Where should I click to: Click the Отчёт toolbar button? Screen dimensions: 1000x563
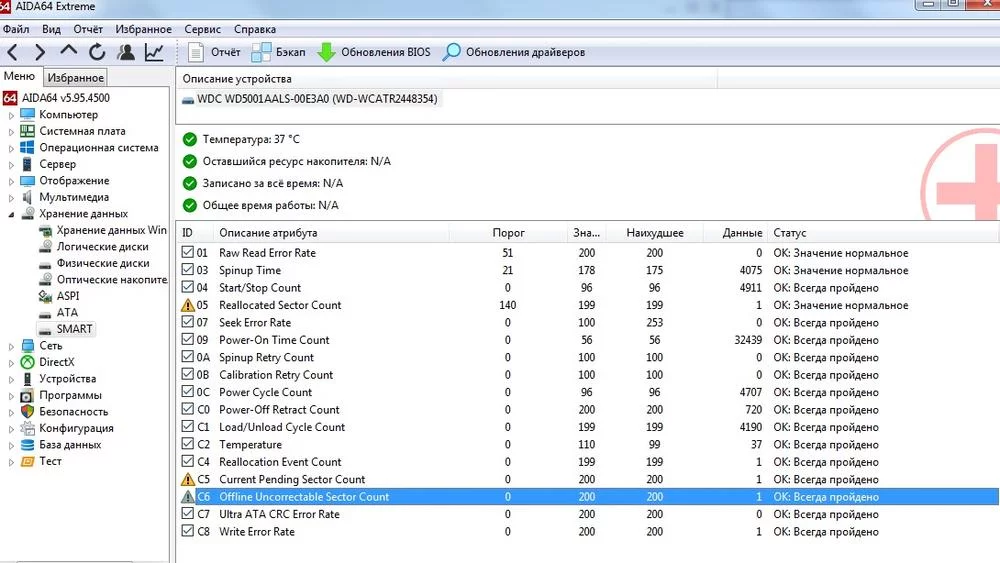coord(214,52)
